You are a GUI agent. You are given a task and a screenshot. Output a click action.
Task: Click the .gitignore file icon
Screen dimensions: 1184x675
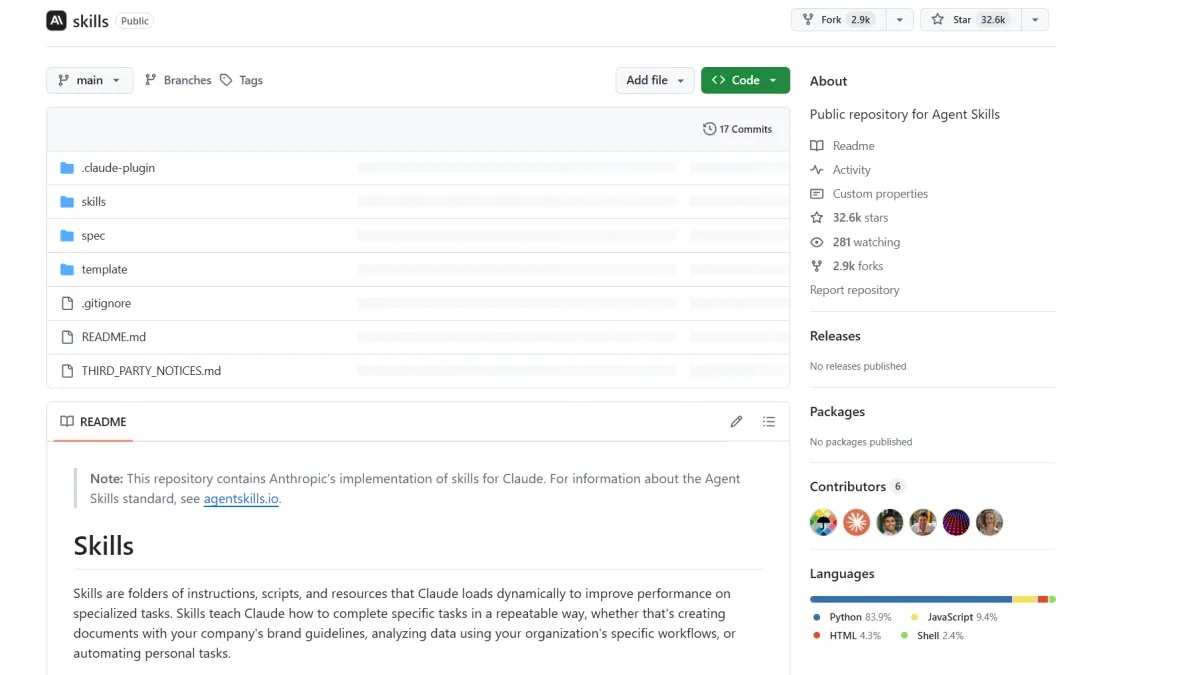tap(67, 303)
